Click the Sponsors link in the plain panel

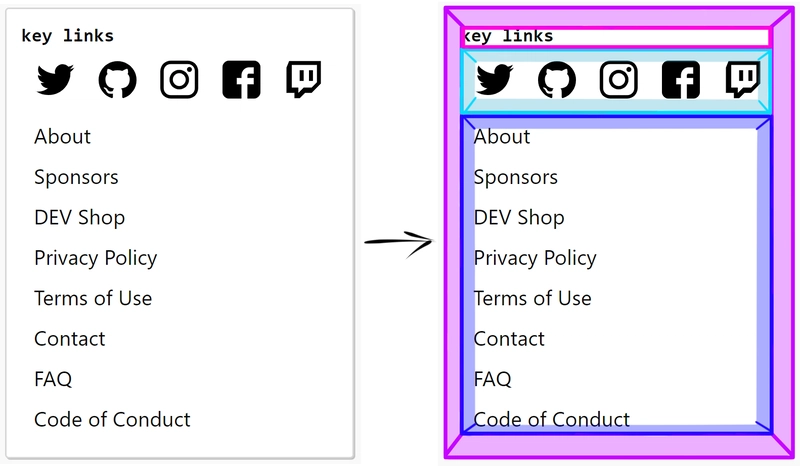[x=76, y=178]
